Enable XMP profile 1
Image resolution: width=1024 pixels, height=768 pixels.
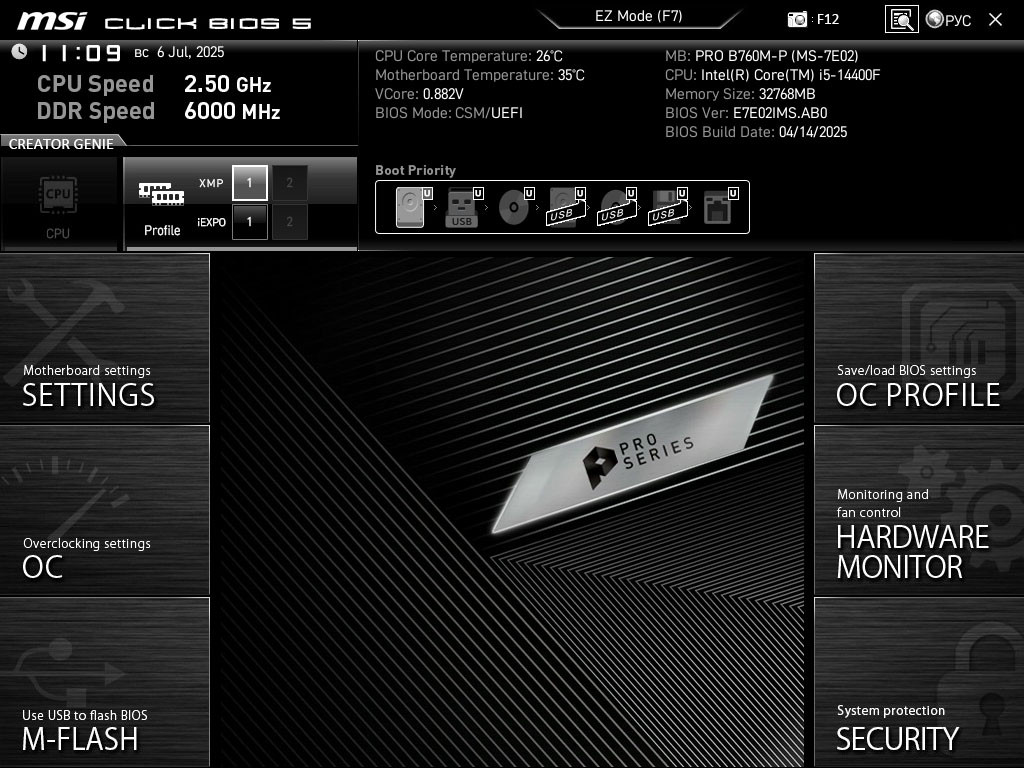pos(249,183)
